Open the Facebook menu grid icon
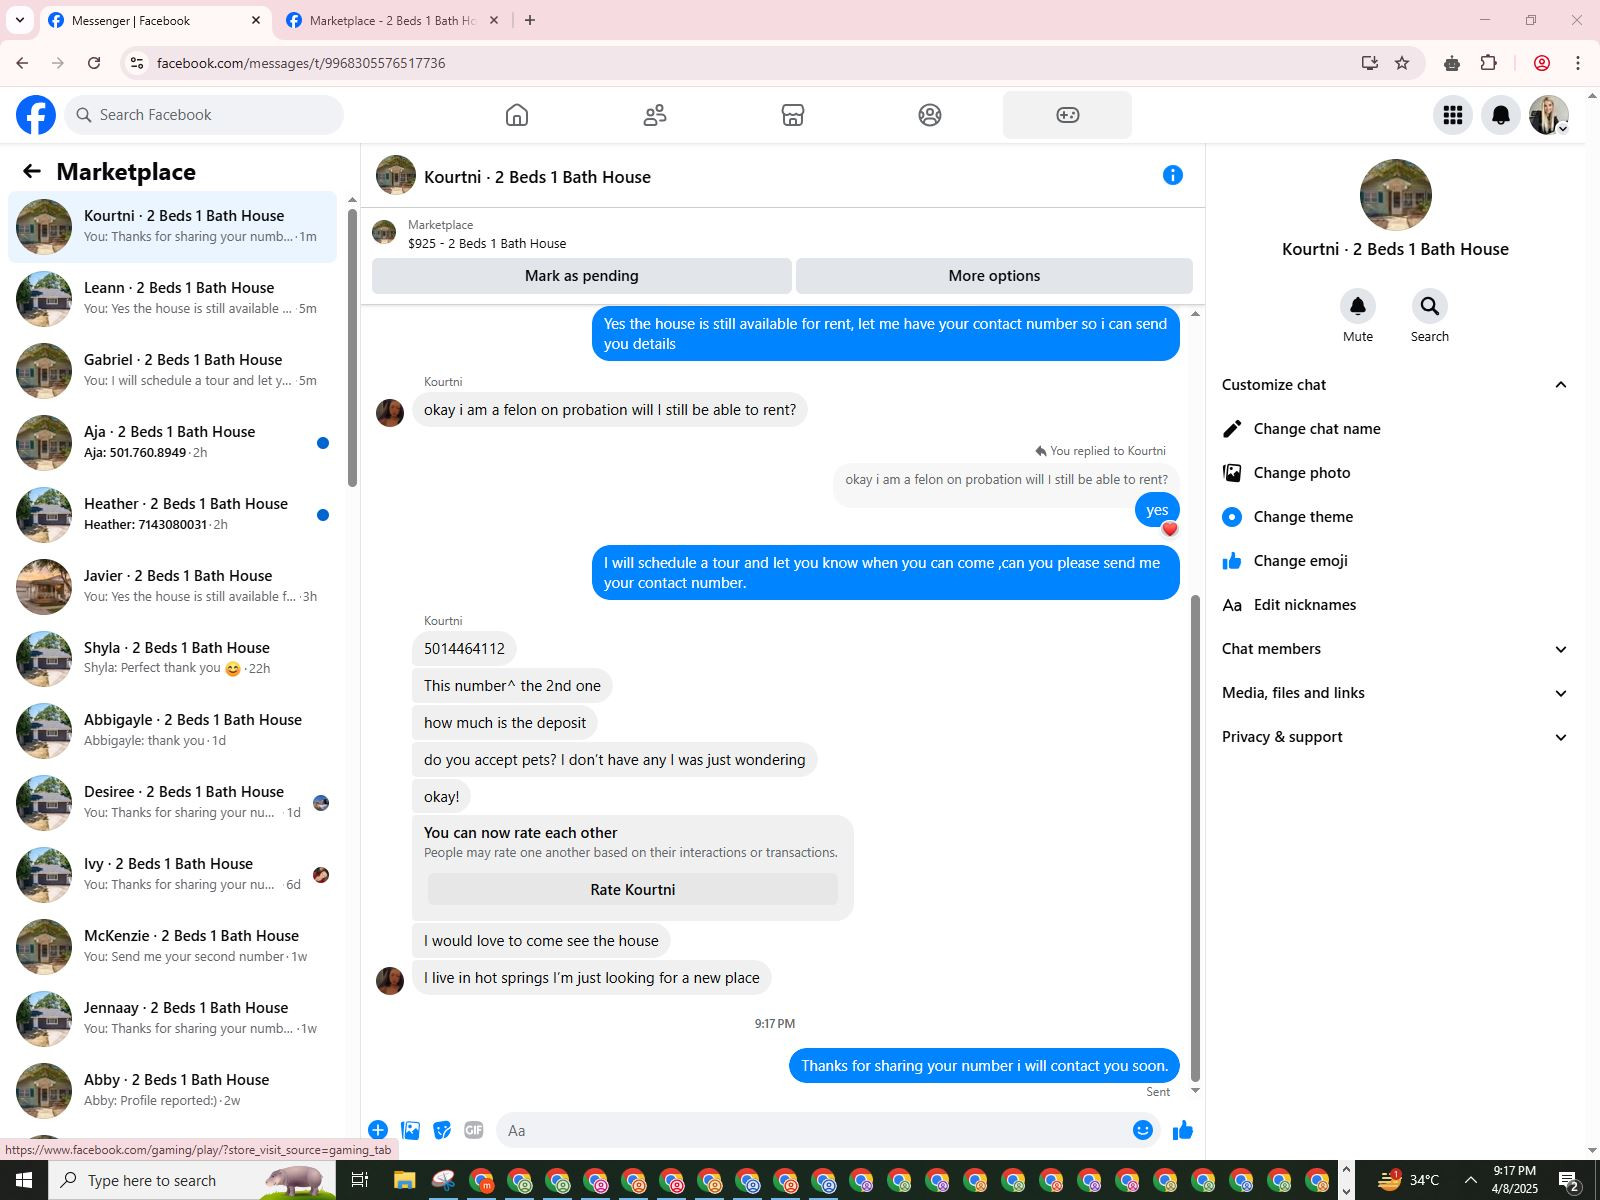Screen dimensions: 1600x1200 tap(1453, 115)
